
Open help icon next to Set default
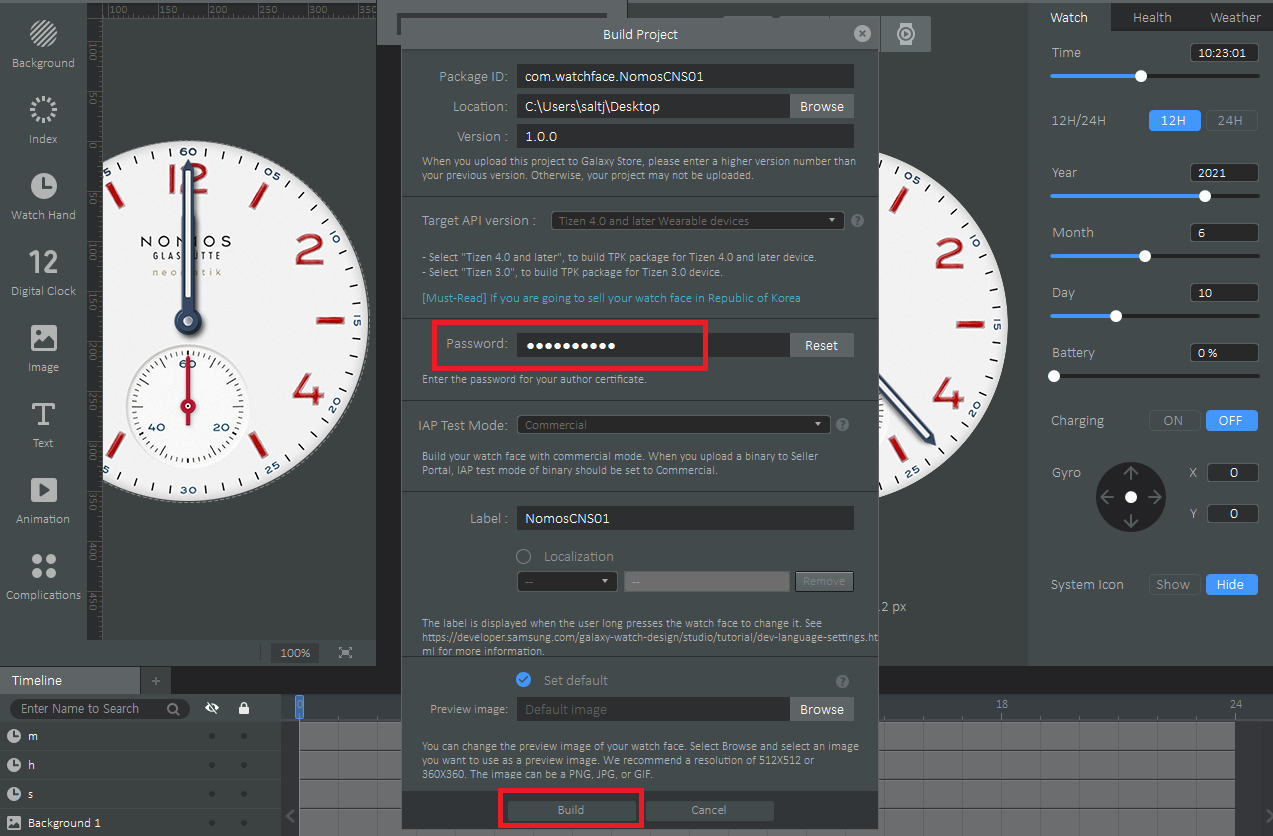pyautogui.click(x=843, y=681)
